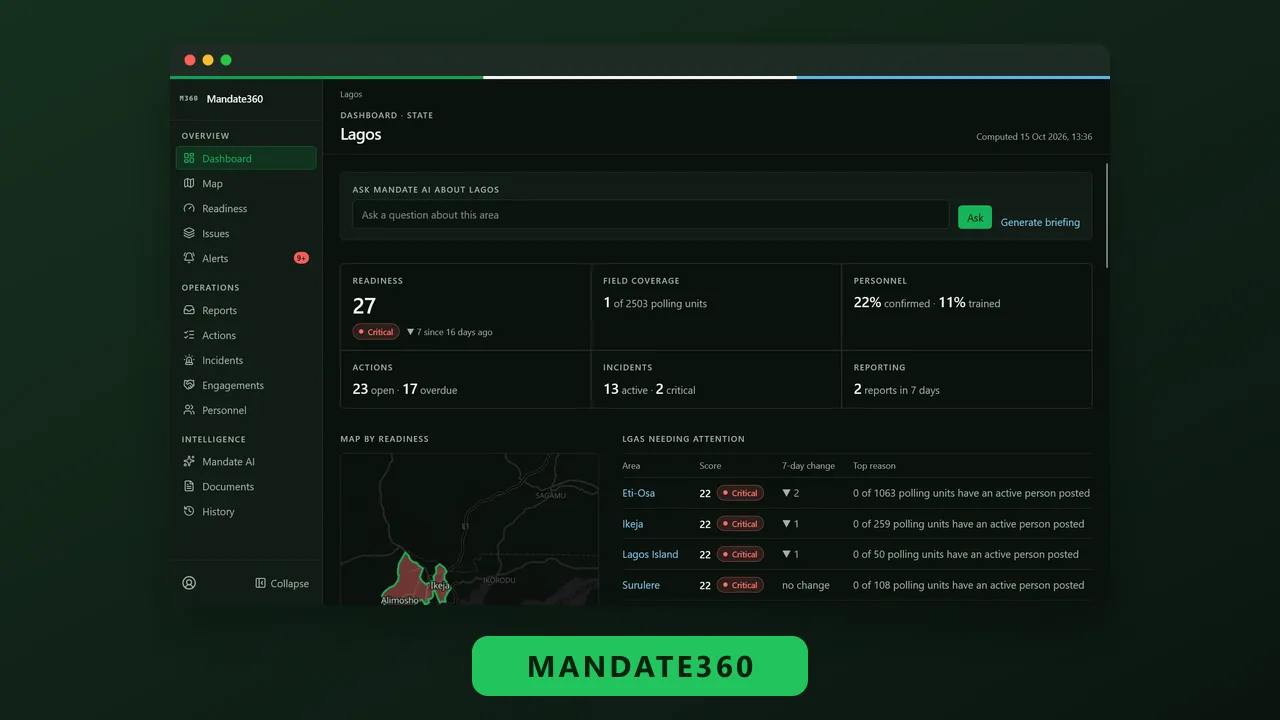Viewport: 1280px width, 720px height.
Task: Open the Ikeja area link
Action: tap(632, 523)
